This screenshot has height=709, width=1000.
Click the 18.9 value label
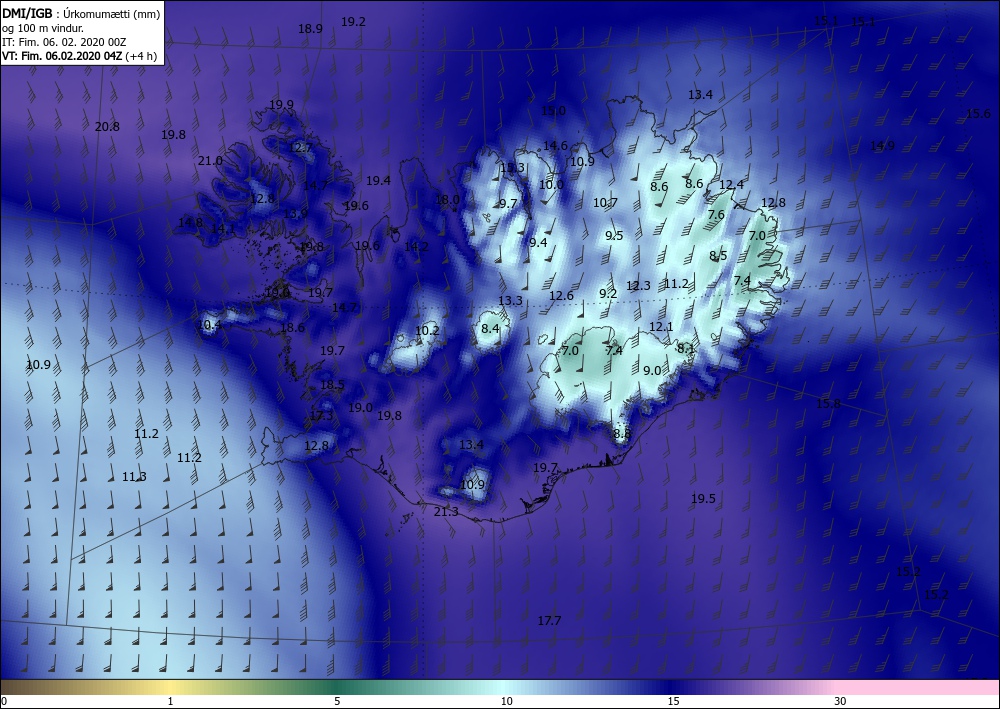(311, 28)
